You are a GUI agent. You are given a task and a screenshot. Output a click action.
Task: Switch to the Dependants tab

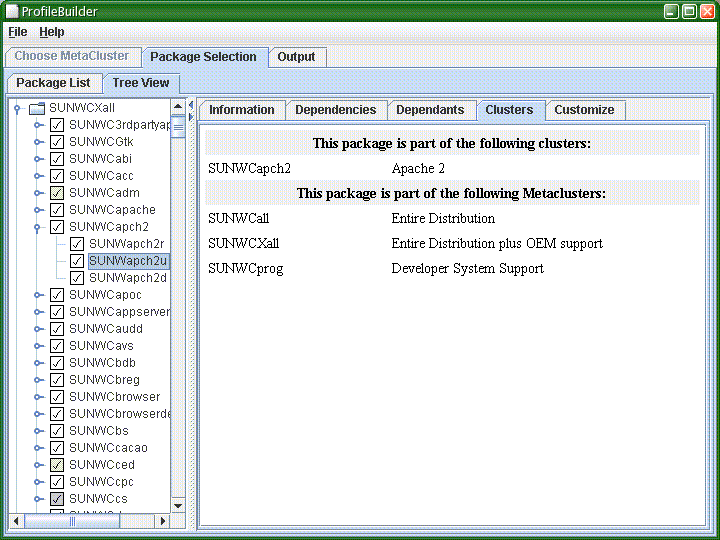point(430,110)
